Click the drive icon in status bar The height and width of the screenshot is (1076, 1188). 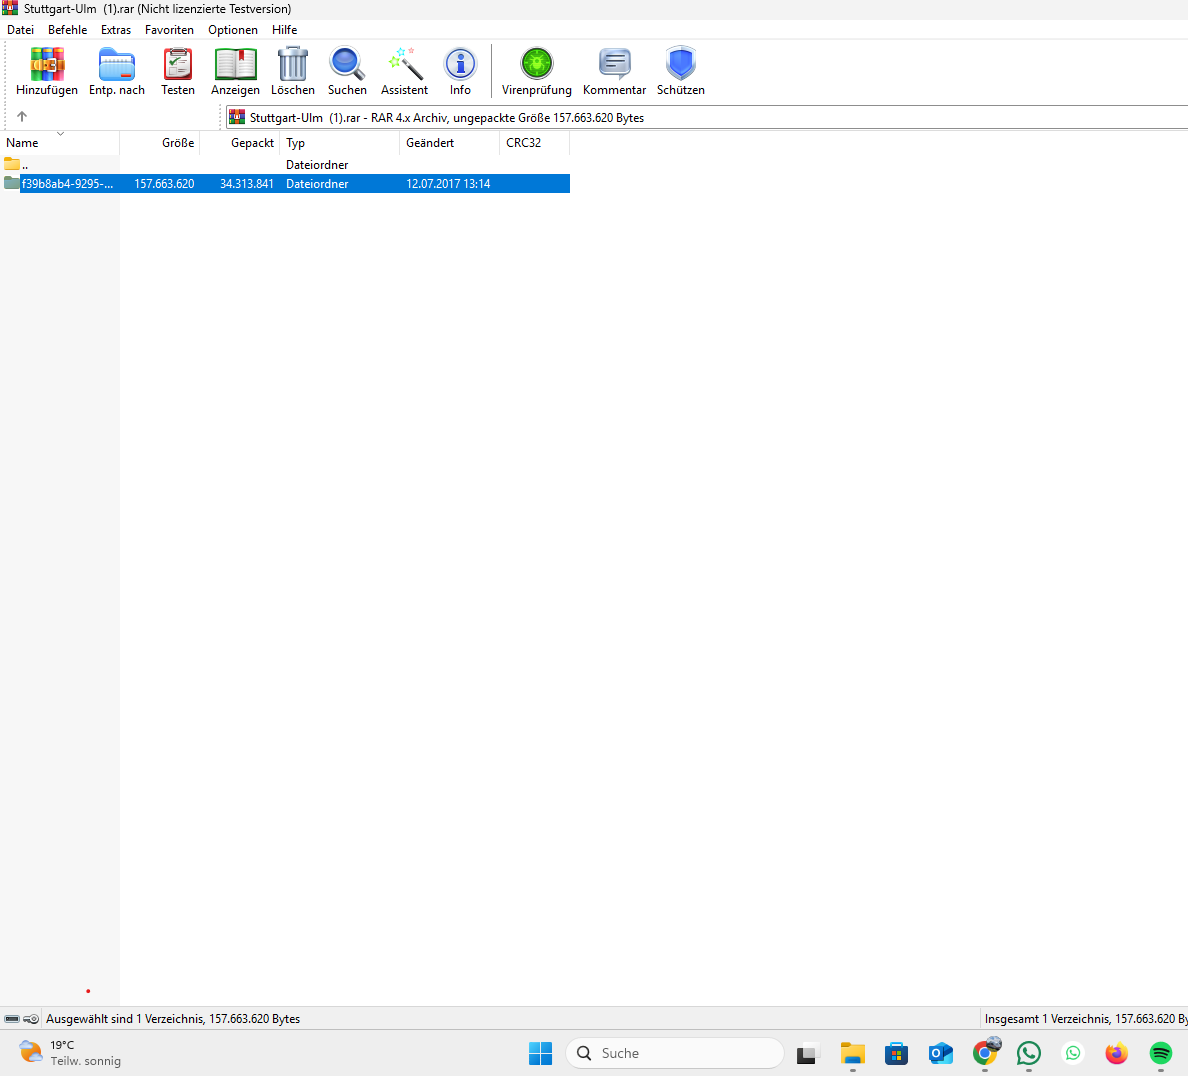point(12,1019)
